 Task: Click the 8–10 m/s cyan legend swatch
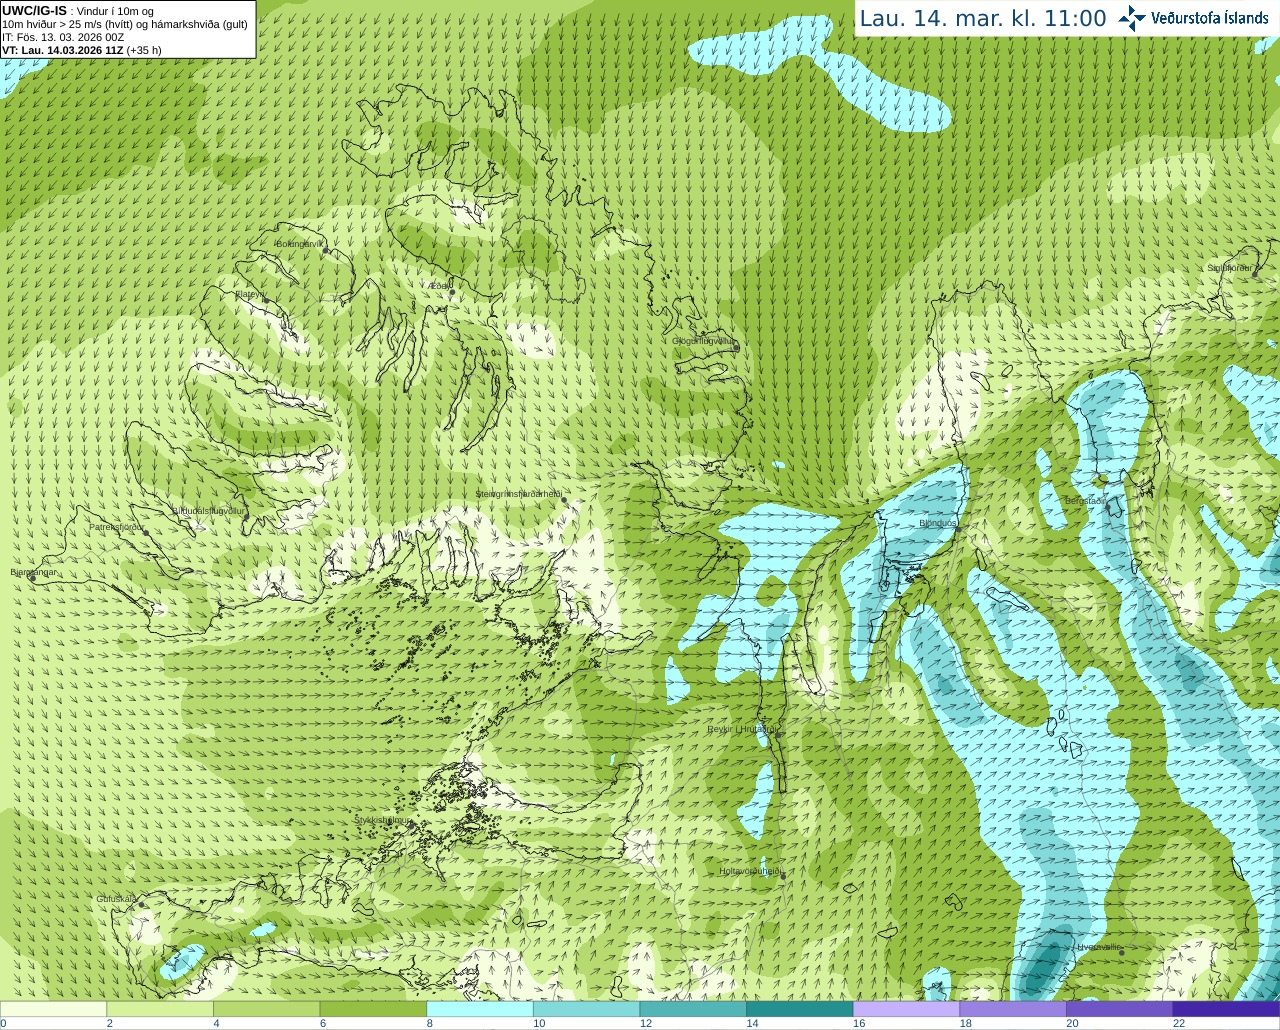click(x=480, y=1009)
